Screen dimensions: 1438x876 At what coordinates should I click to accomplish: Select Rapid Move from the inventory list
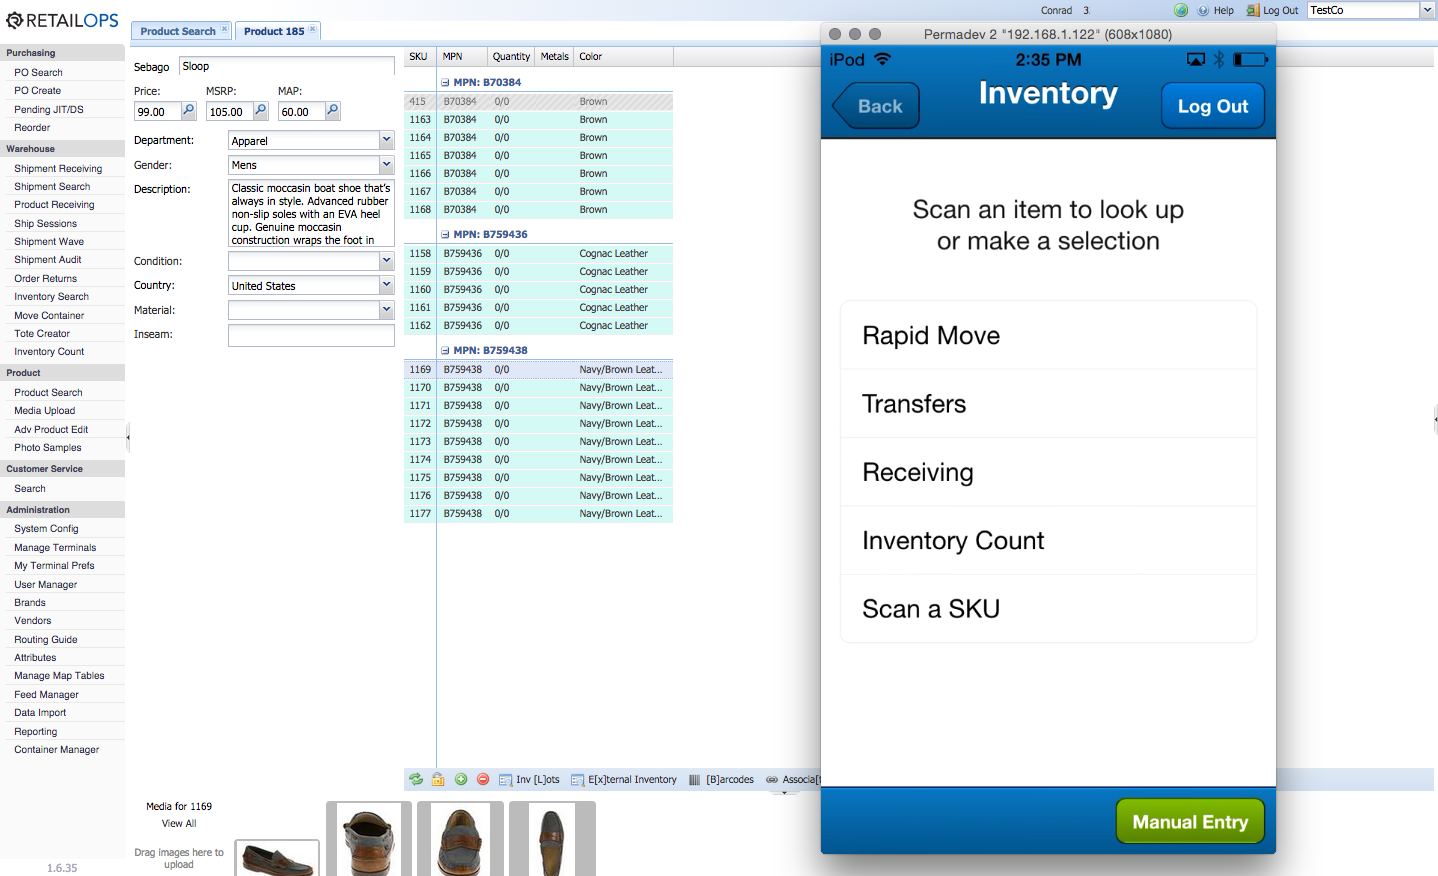(1047, 336)
